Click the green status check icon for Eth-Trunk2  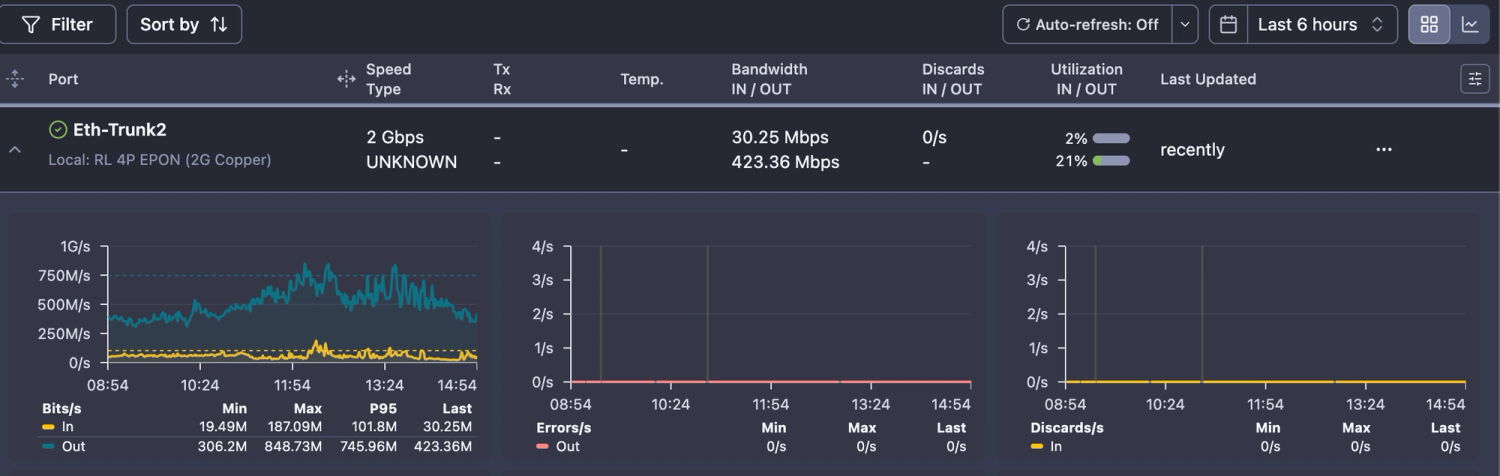pyautogui.click(x=58, y=129)
